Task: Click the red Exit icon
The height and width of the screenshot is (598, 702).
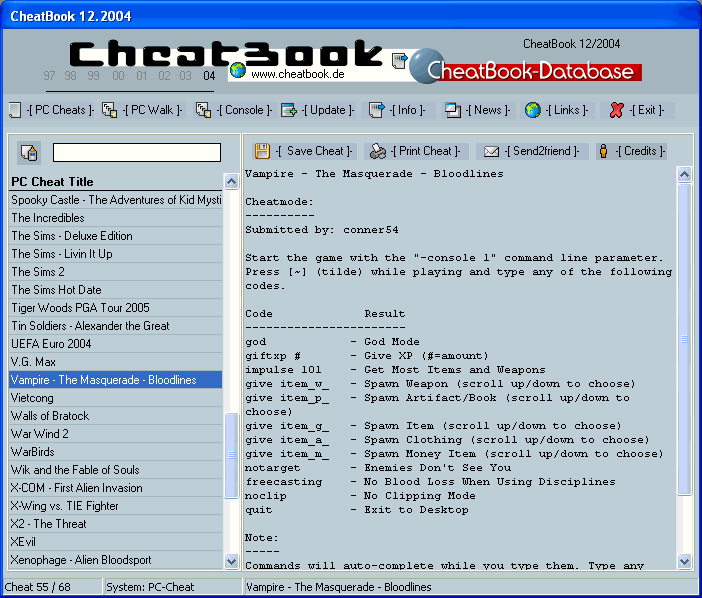Action: pos(617,110)
